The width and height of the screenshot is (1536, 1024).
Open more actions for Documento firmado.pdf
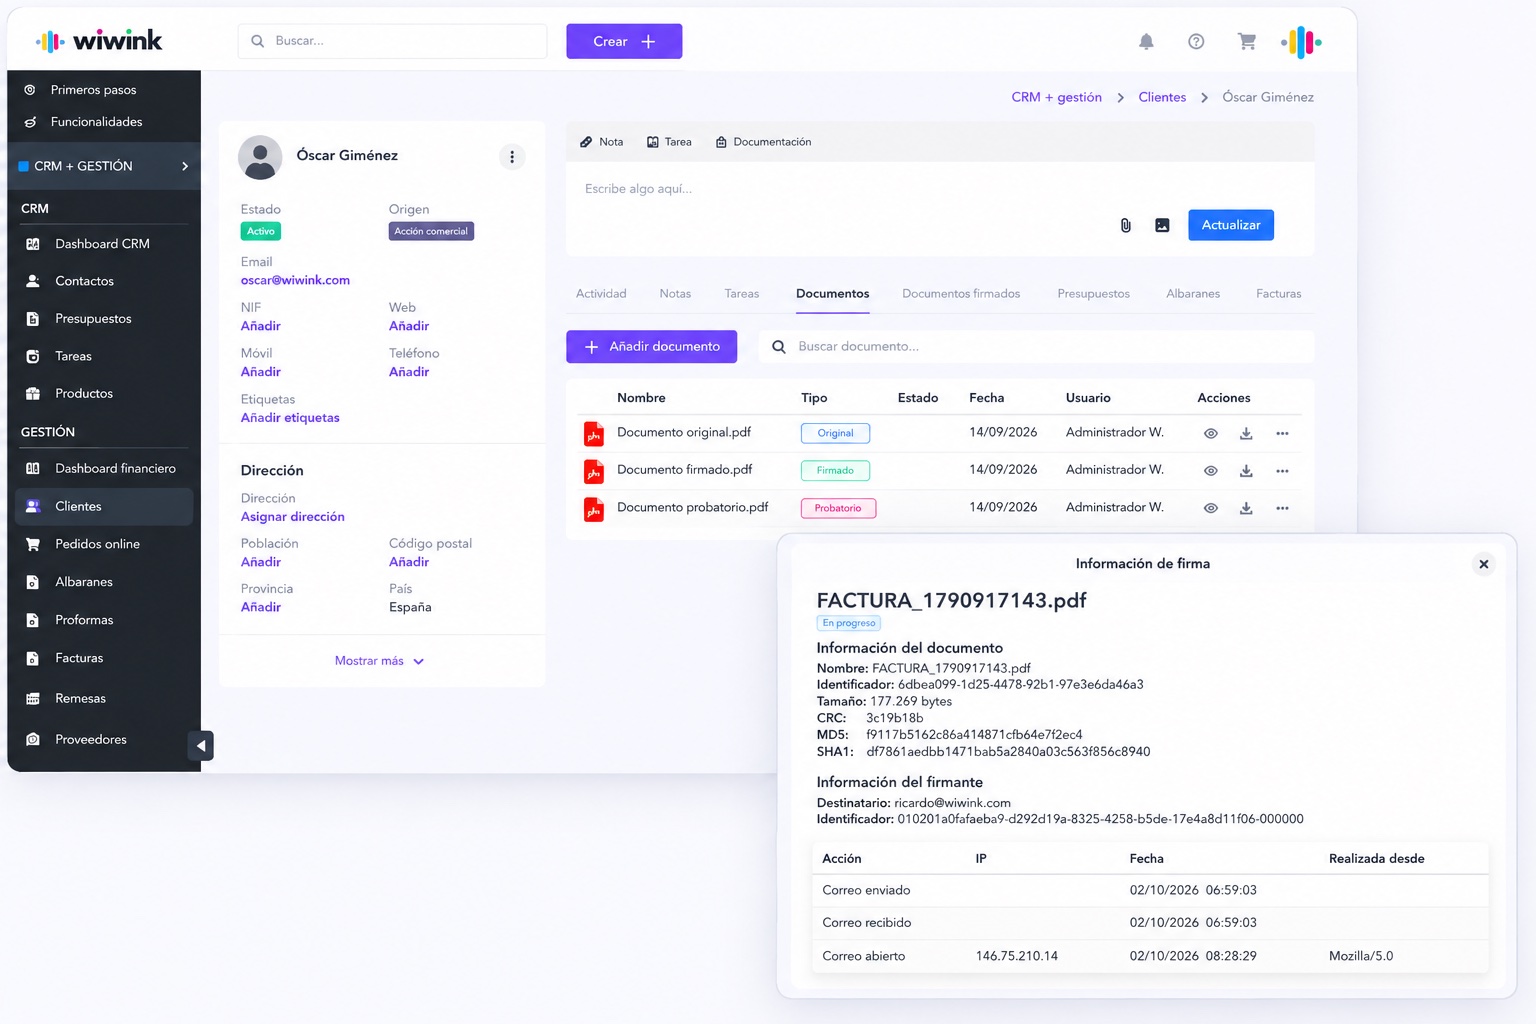point(1282,470)
